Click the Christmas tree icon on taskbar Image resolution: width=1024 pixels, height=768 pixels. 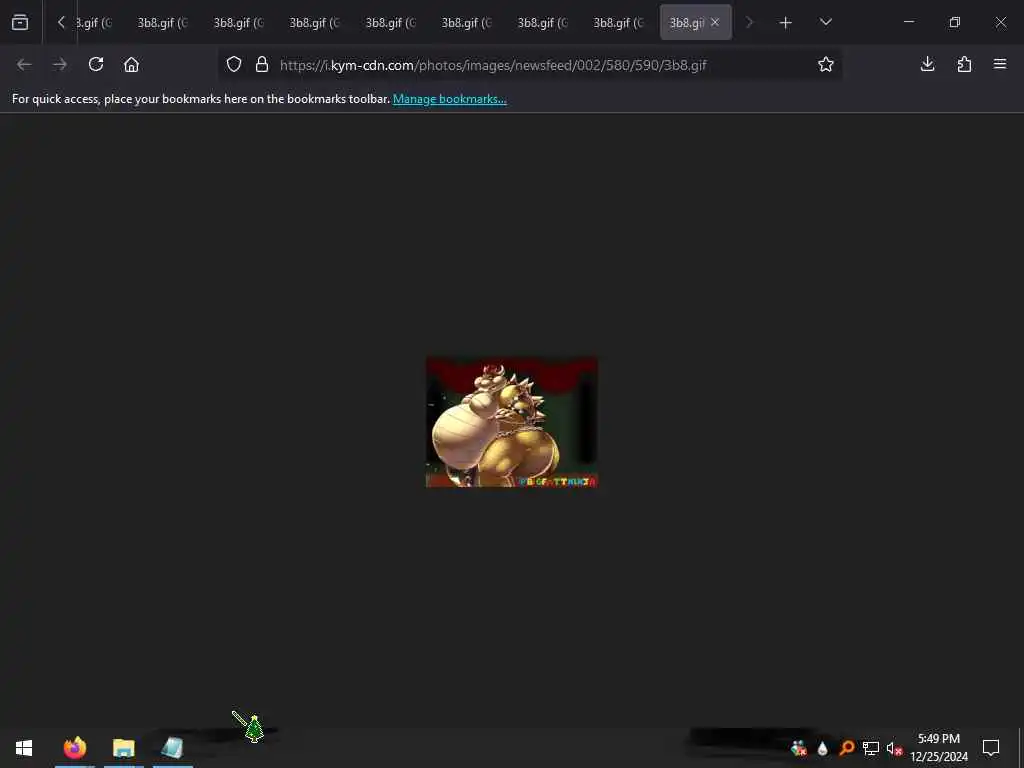click(x=254, y=729)
